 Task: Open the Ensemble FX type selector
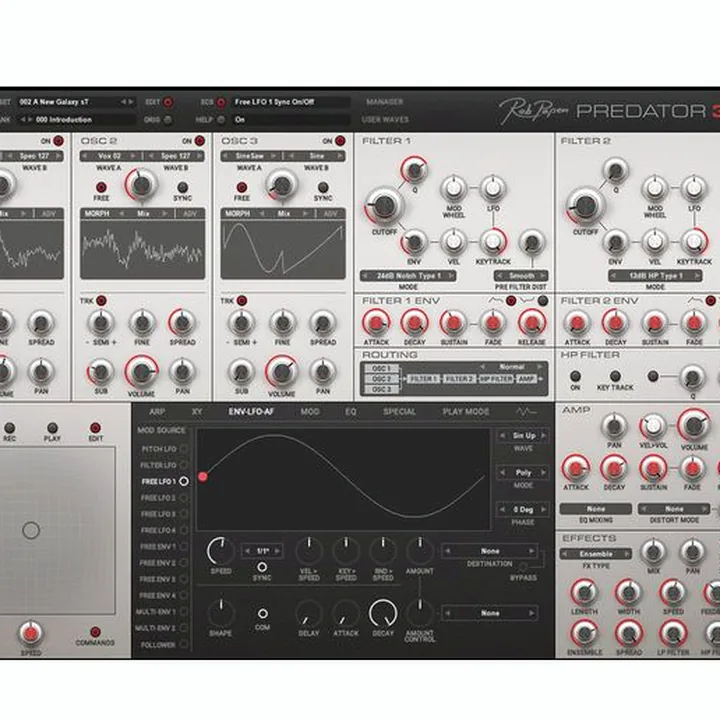point(596,554)
